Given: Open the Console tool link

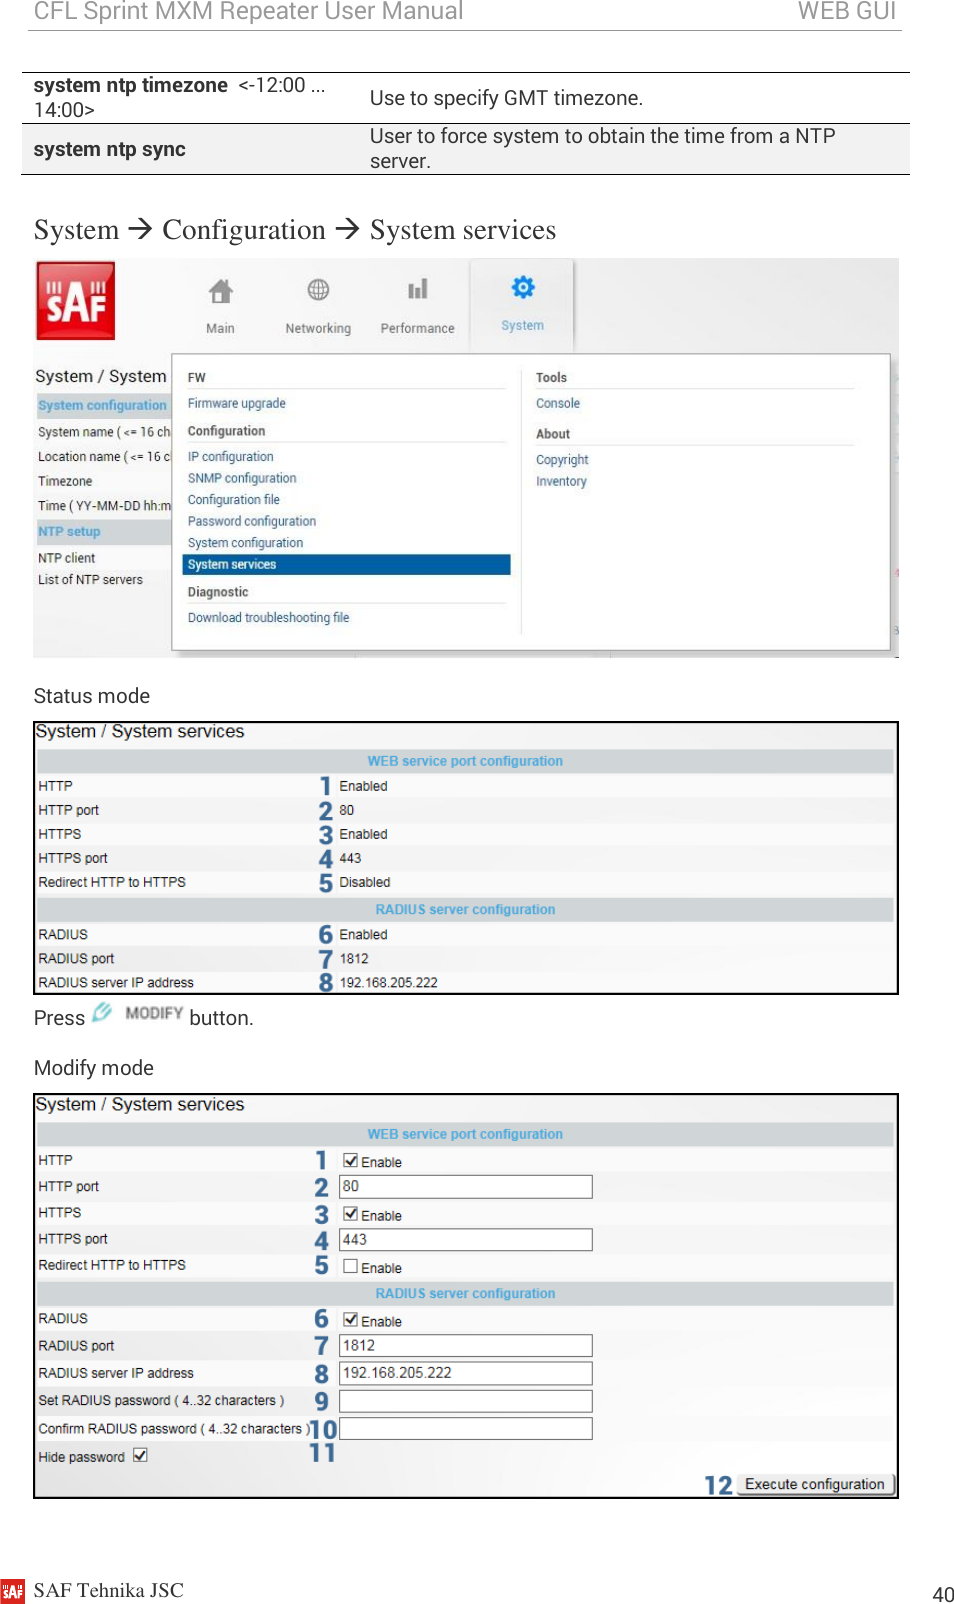Looking at the screenshot, I should 557,404.
